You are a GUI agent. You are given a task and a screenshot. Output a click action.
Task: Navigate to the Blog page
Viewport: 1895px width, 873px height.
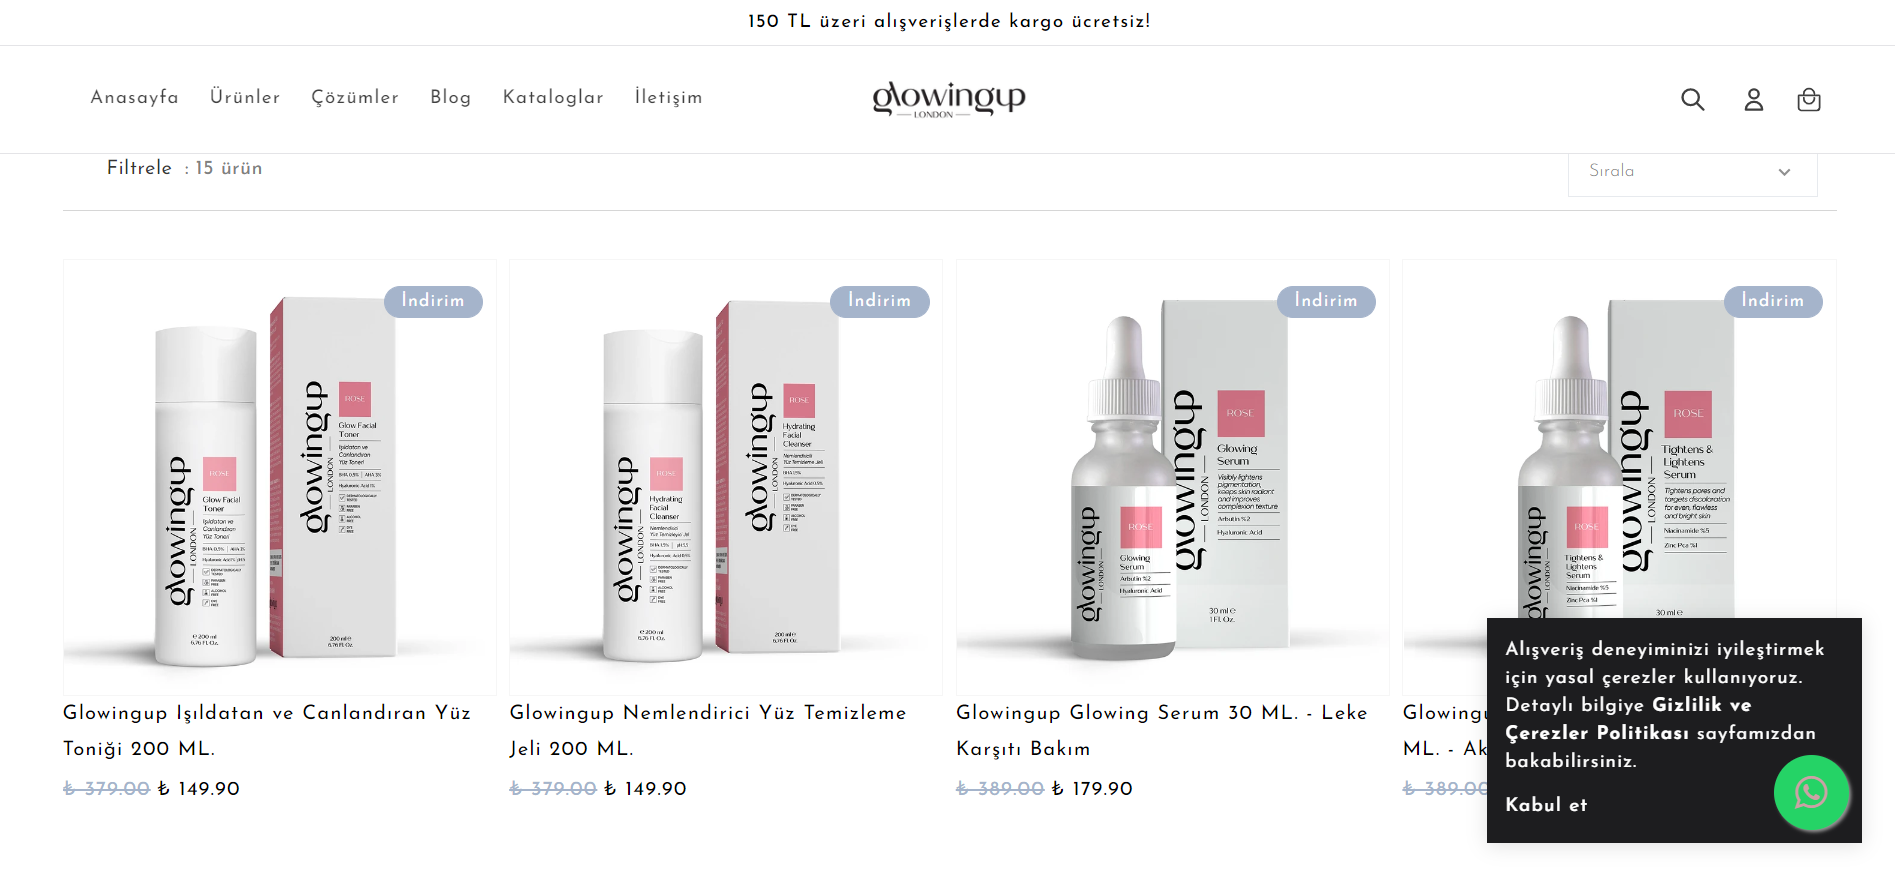click(x=451, y=97)
